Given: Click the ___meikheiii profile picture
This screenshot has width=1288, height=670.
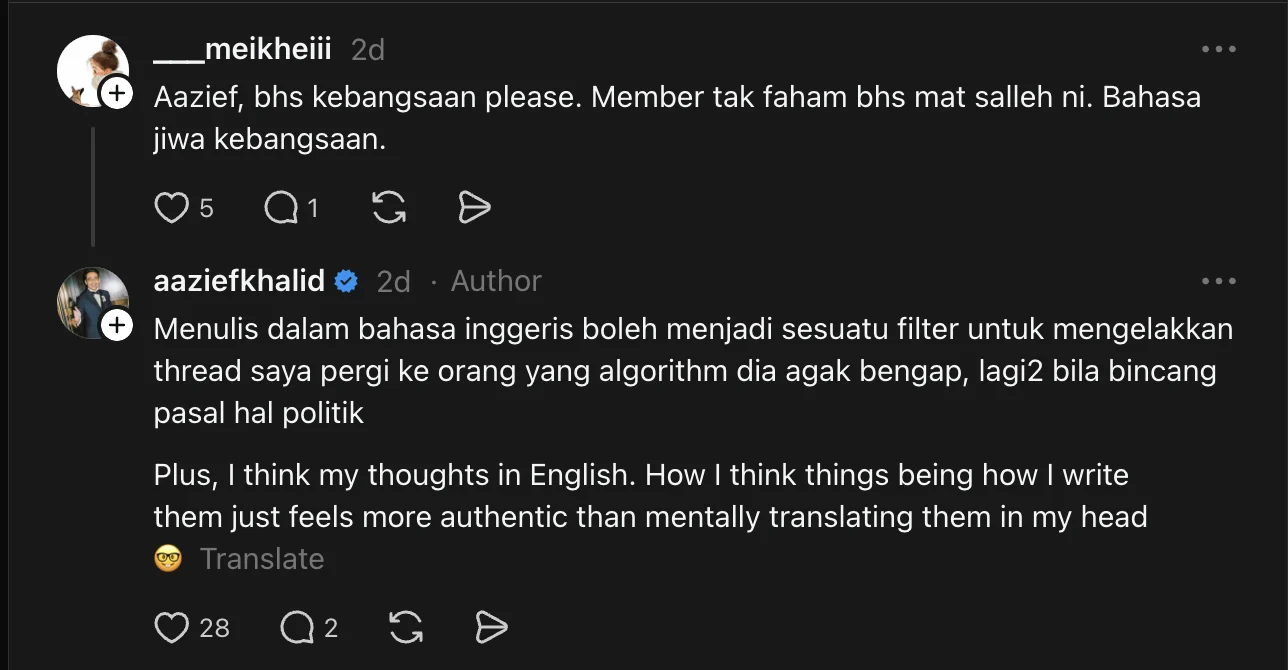Looking at the screenshot, I should click(89, 68).
